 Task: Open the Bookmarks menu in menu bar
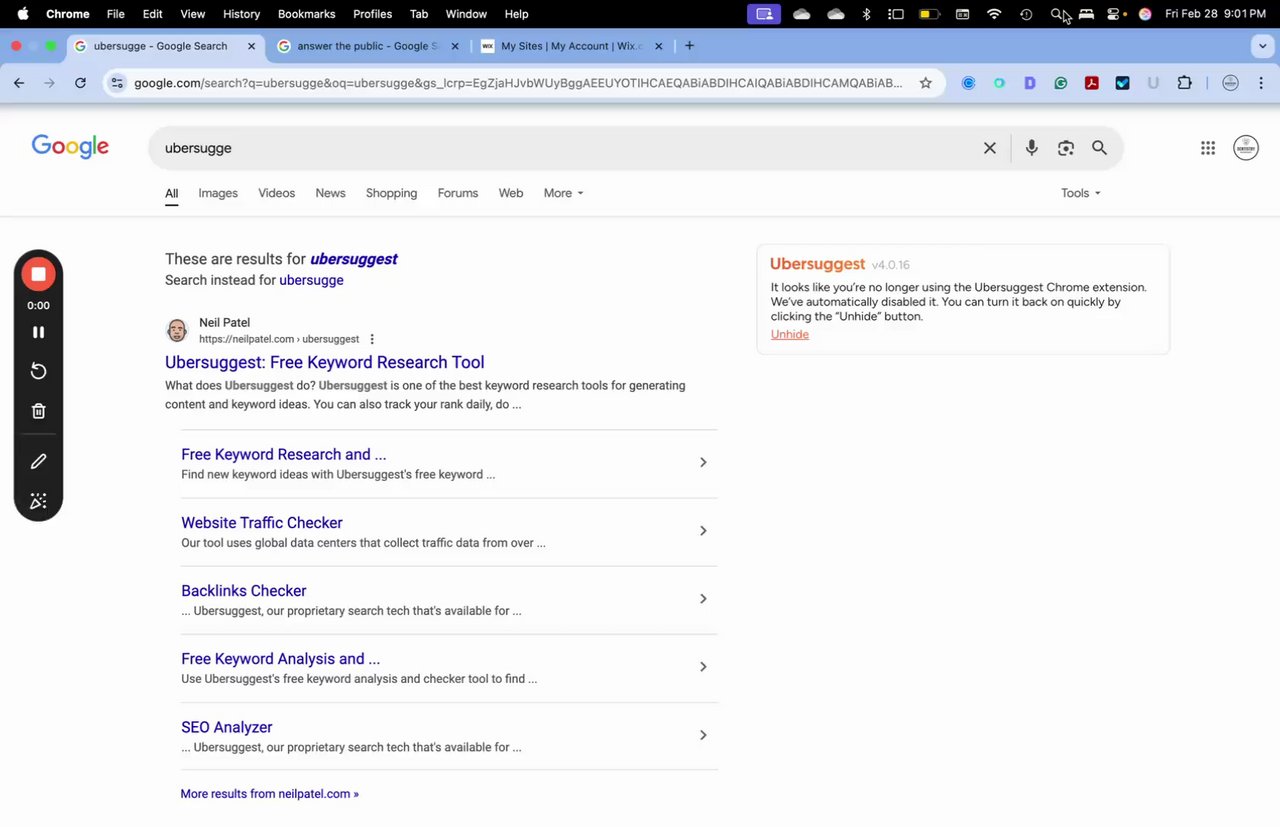306,14
